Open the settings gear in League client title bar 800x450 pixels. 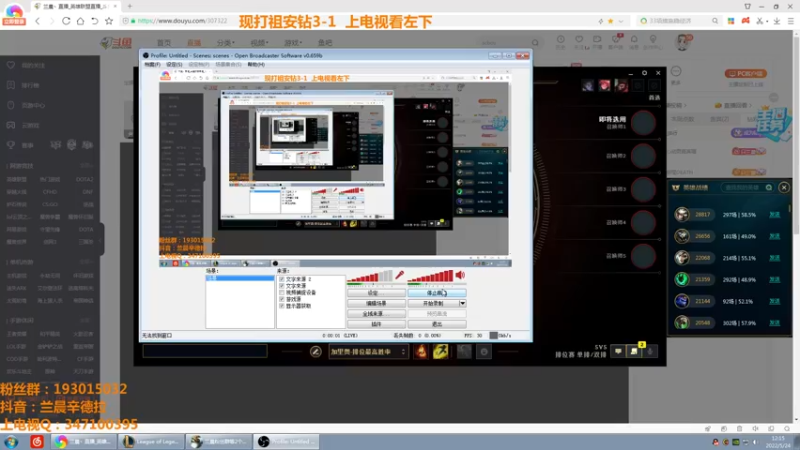pyautogui.click(x=644, y=73)
